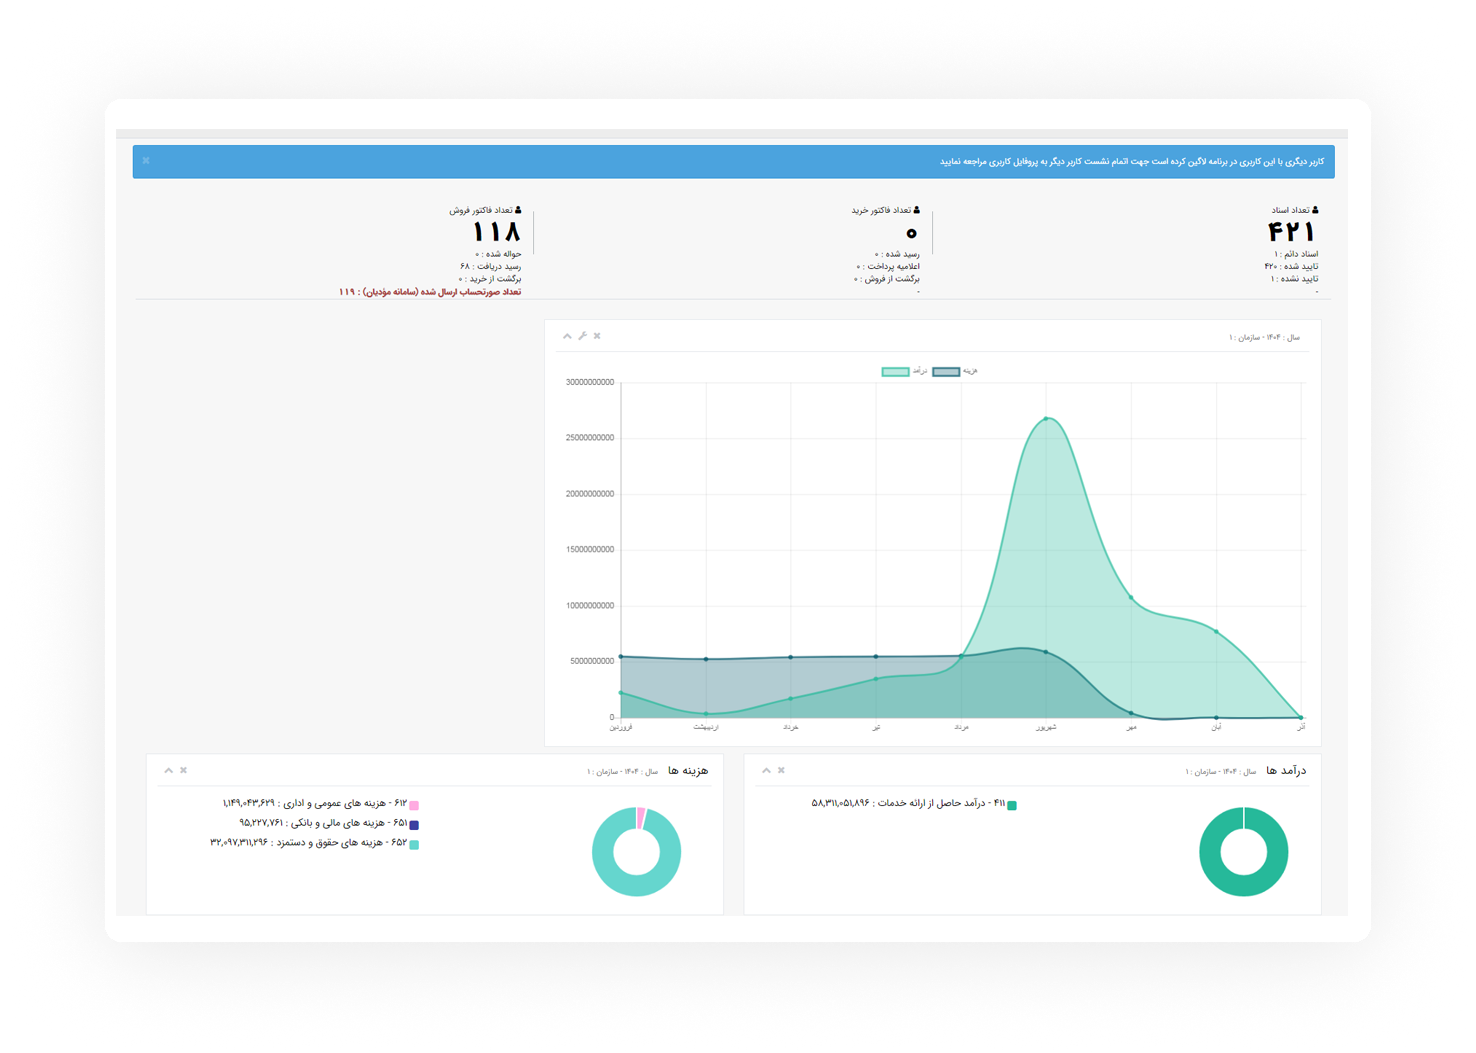
Task: Close the line chart panel using its X icon
Action: [597, 336]
